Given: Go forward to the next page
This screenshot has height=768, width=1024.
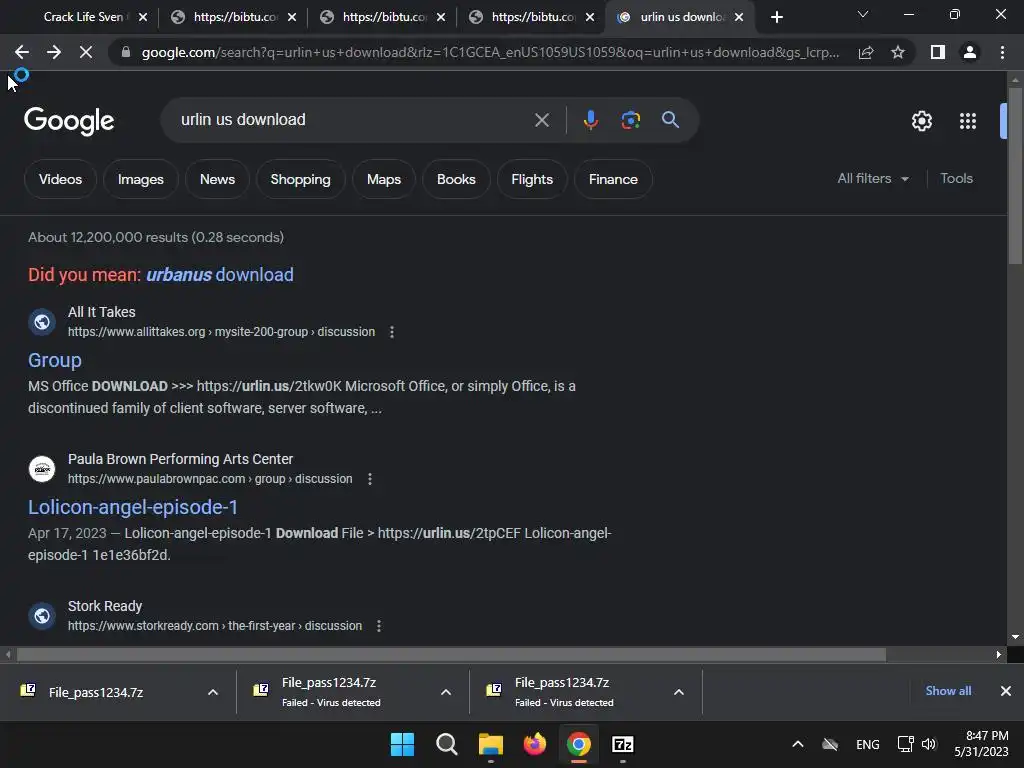Looking at the screenshot, I should coord(54,52).
